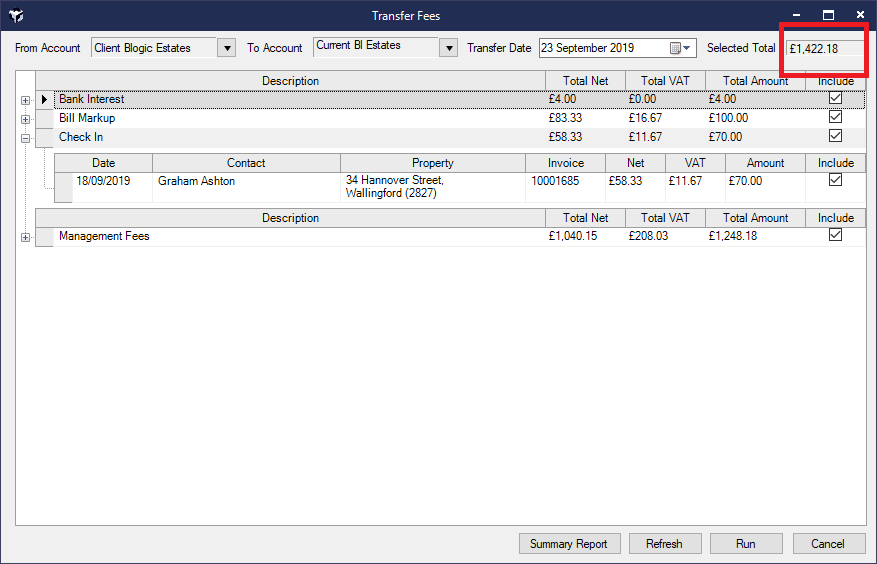Click the Summary Report button
The width and height of the screenshot is (877, 564).
tap(569, 544)
